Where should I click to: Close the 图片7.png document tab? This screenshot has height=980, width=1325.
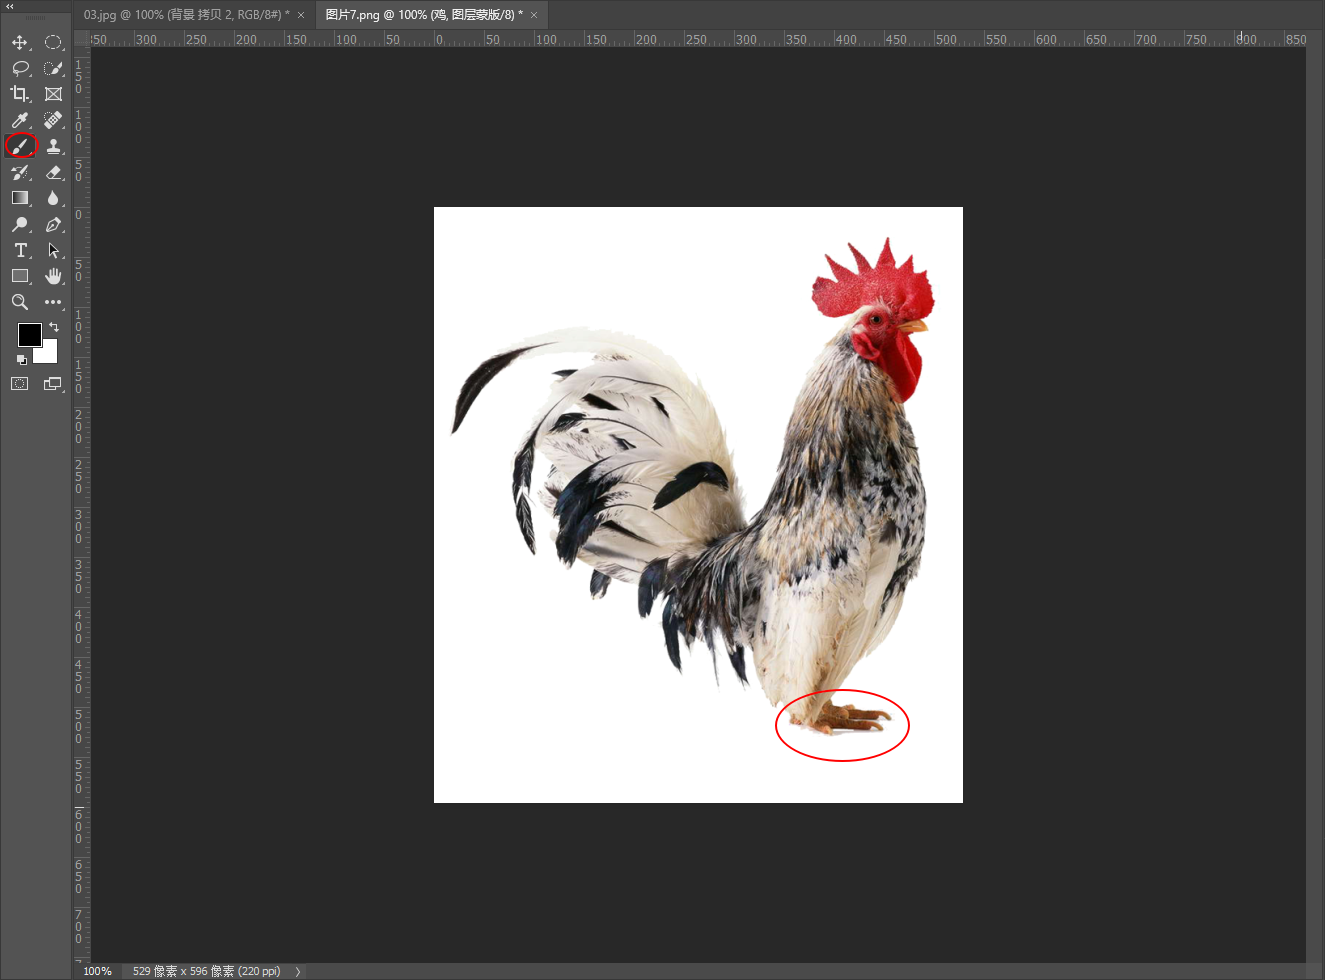[x=534, y=15]
